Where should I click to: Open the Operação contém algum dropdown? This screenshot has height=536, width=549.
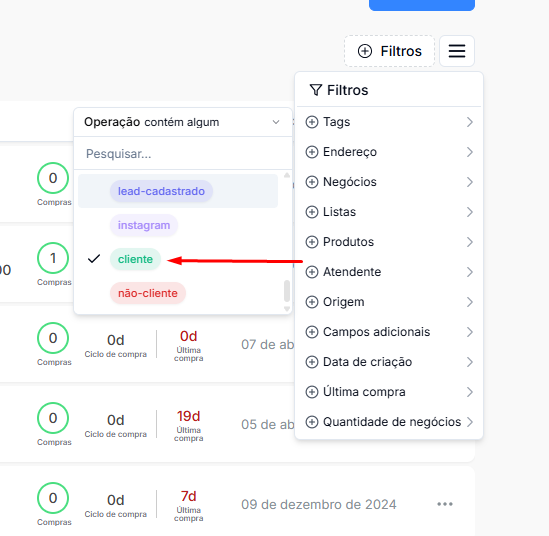[182, 122]
